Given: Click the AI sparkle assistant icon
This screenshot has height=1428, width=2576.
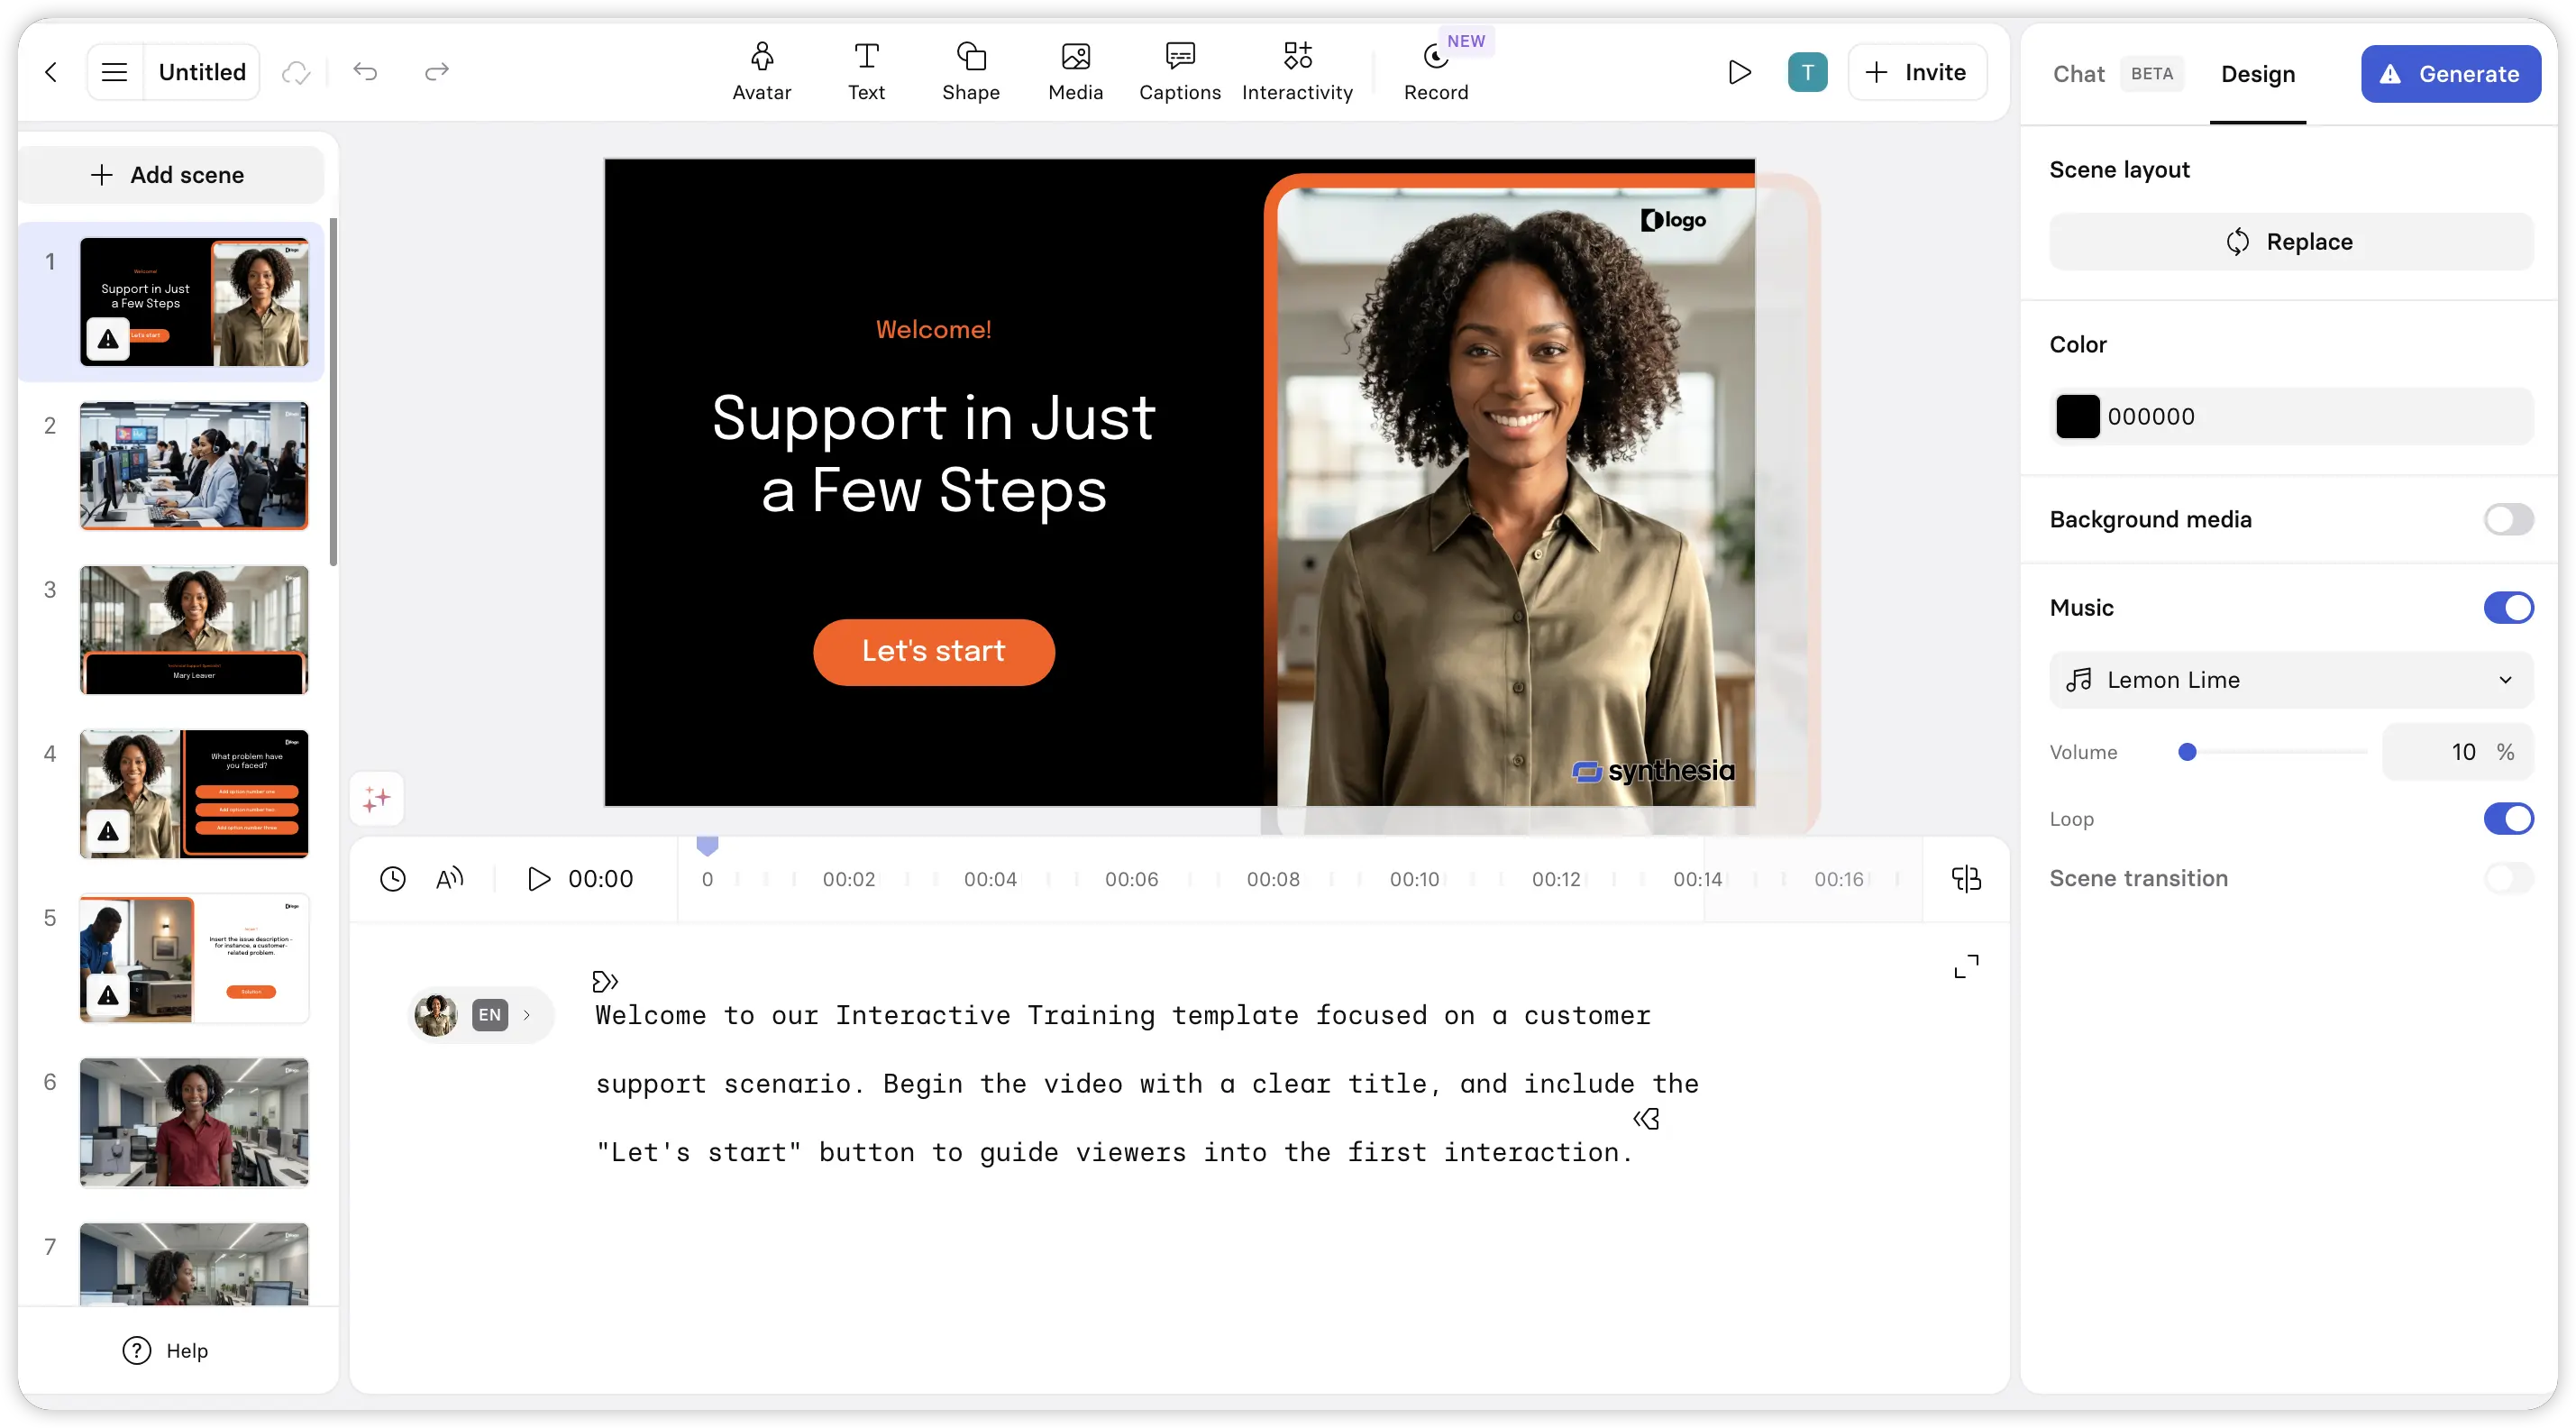Looking at the screenshot, I should [x=377, y=798].
